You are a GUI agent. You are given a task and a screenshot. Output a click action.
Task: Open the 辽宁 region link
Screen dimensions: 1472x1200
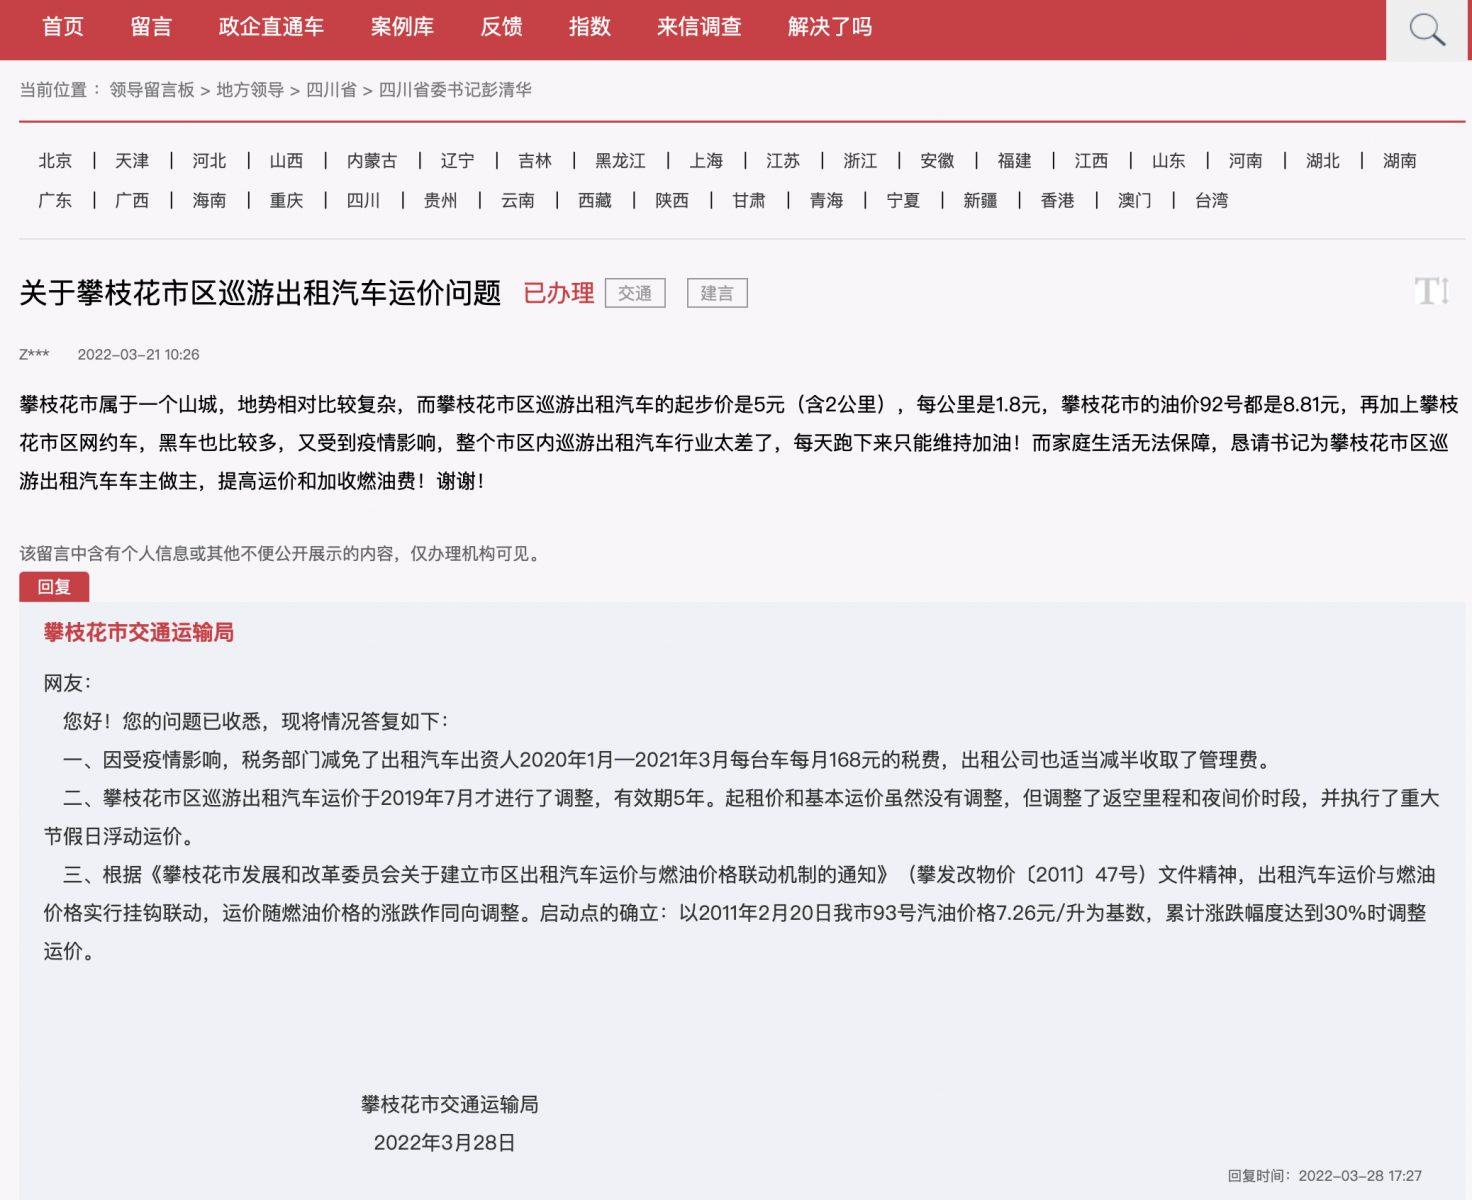457,161
